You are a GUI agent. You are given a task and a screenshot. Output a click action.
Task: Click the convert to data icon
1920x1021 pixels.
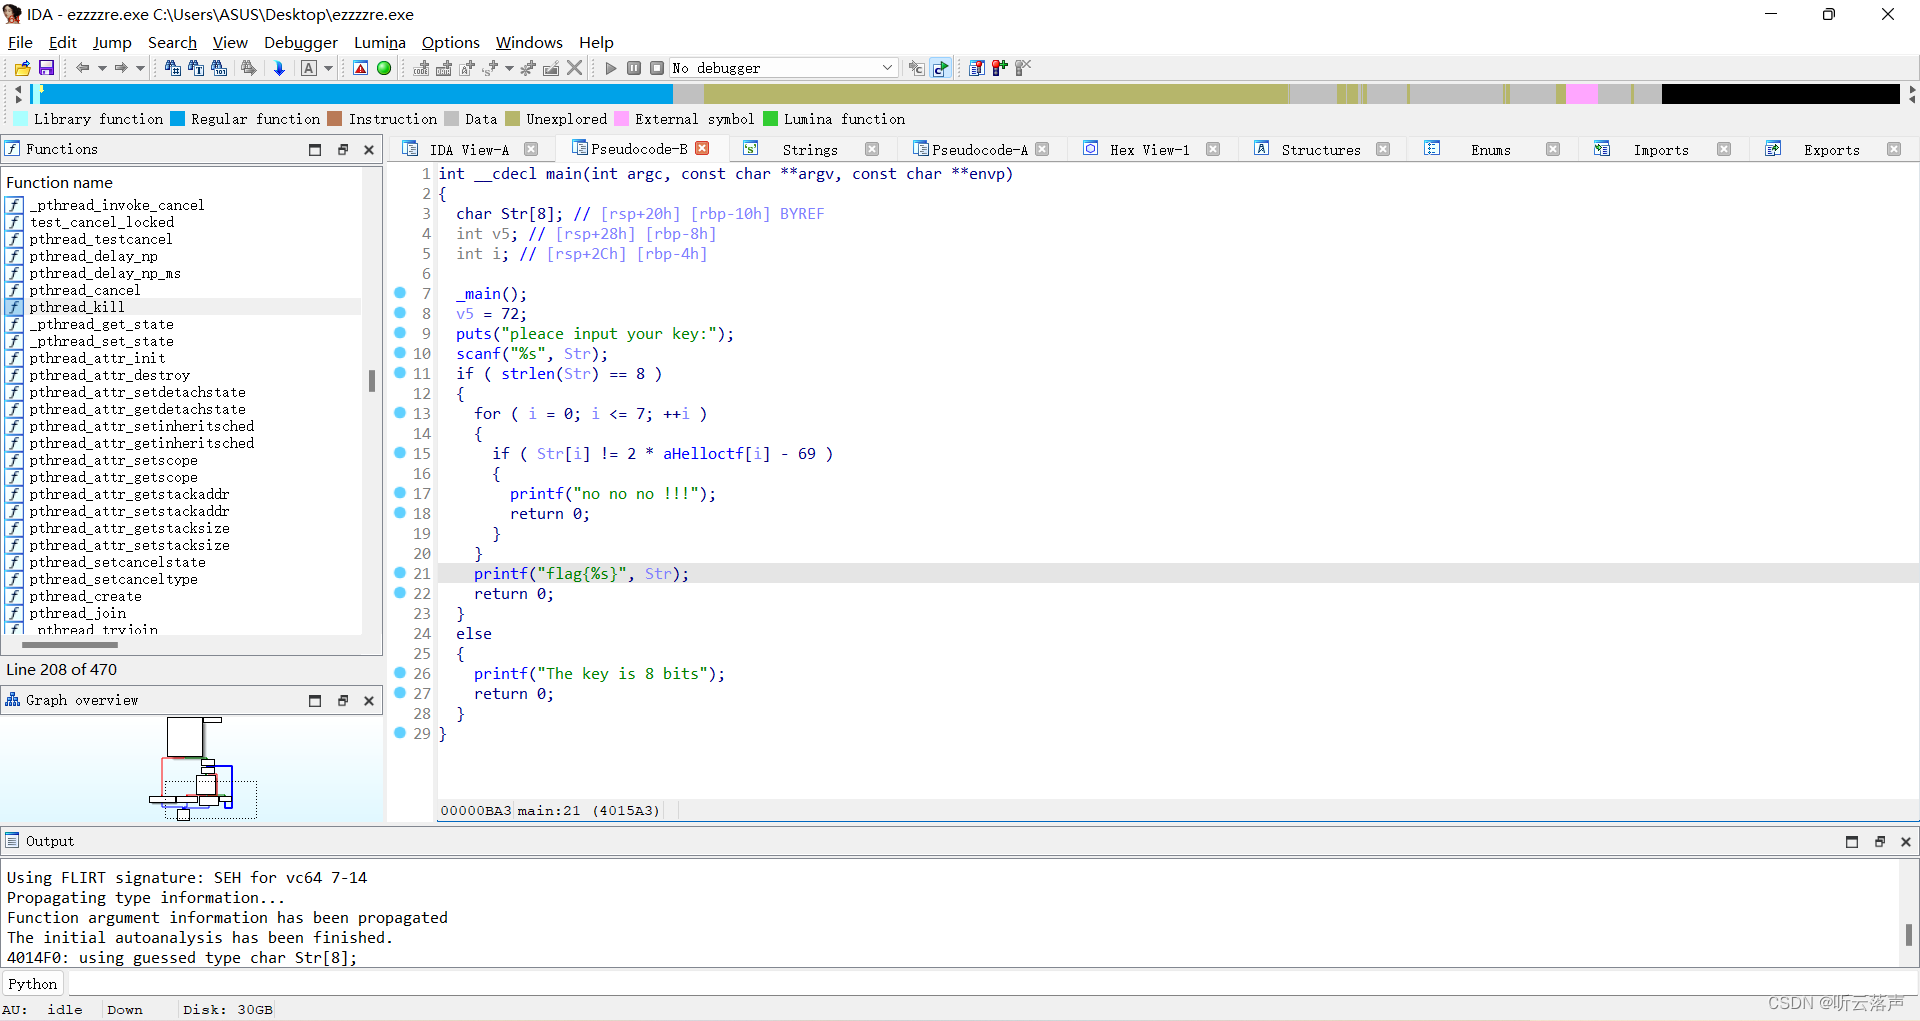point(444,68)
